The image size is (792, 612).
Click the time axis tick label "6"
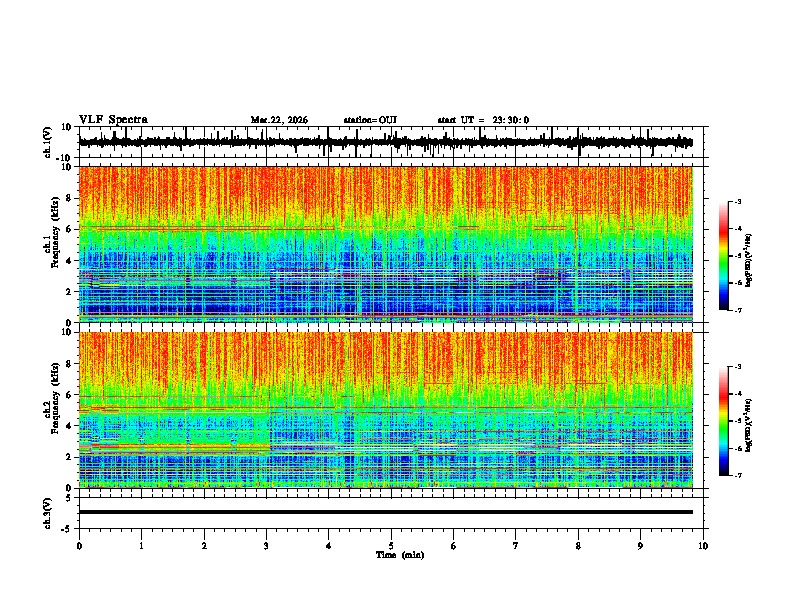[x=454, y=546]
